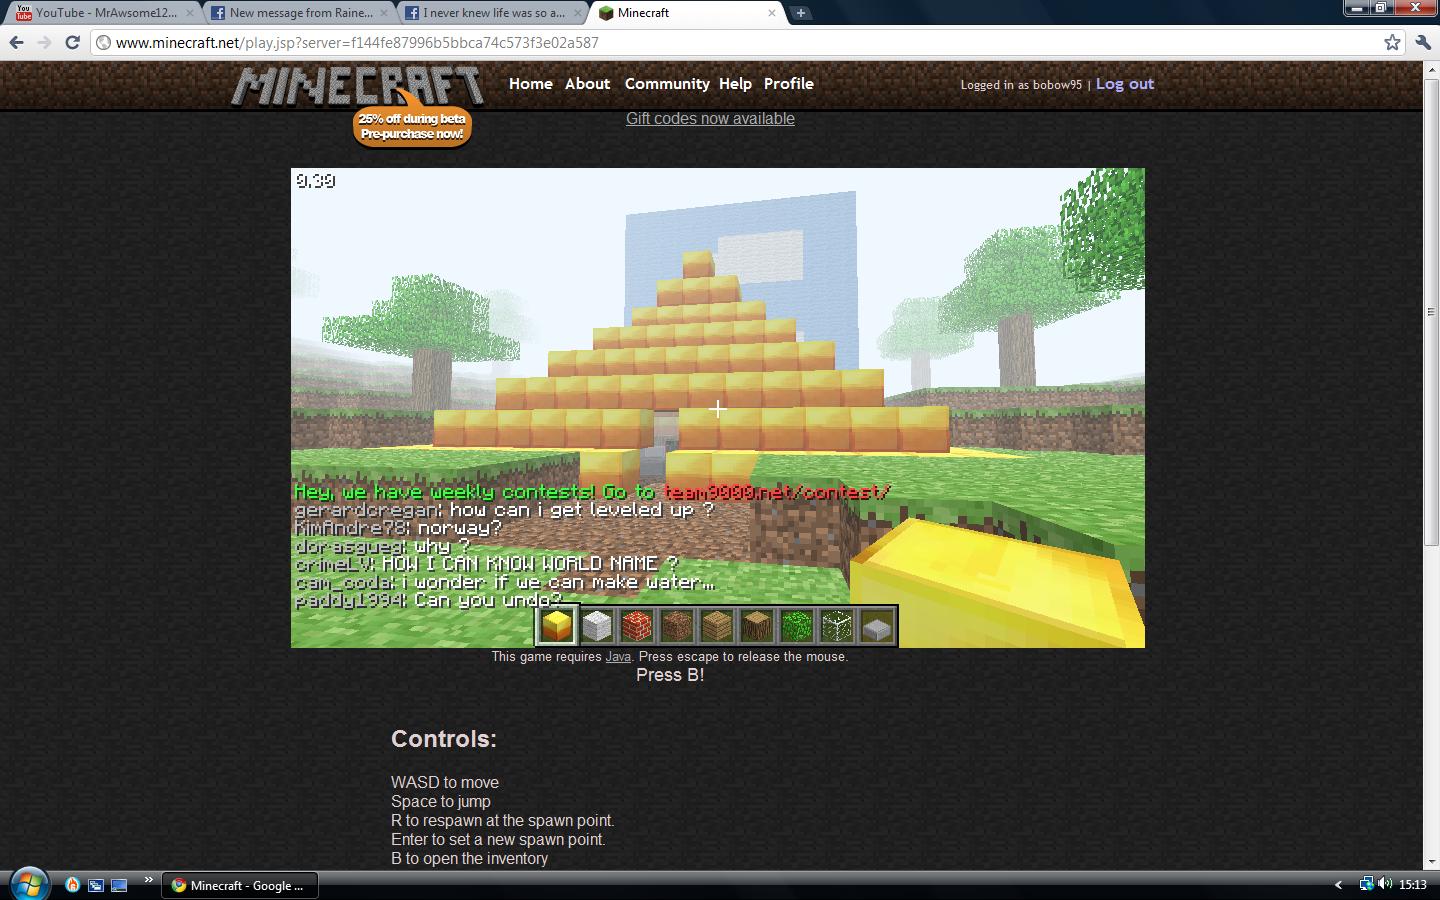Show hidden system tray icons
This screenshot has width=1440, height=900.
(x=1338, y=885)
